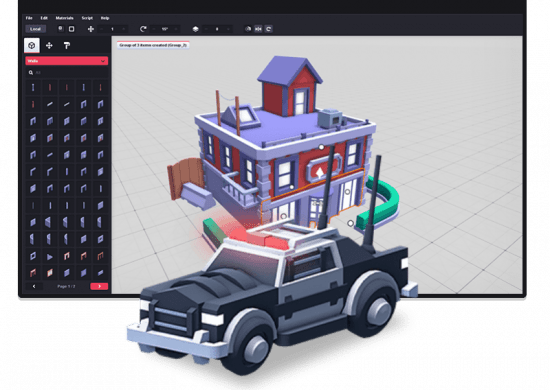Open the Script menu
550x390 pixels.
pyautogui.click(x=87, y=18)
